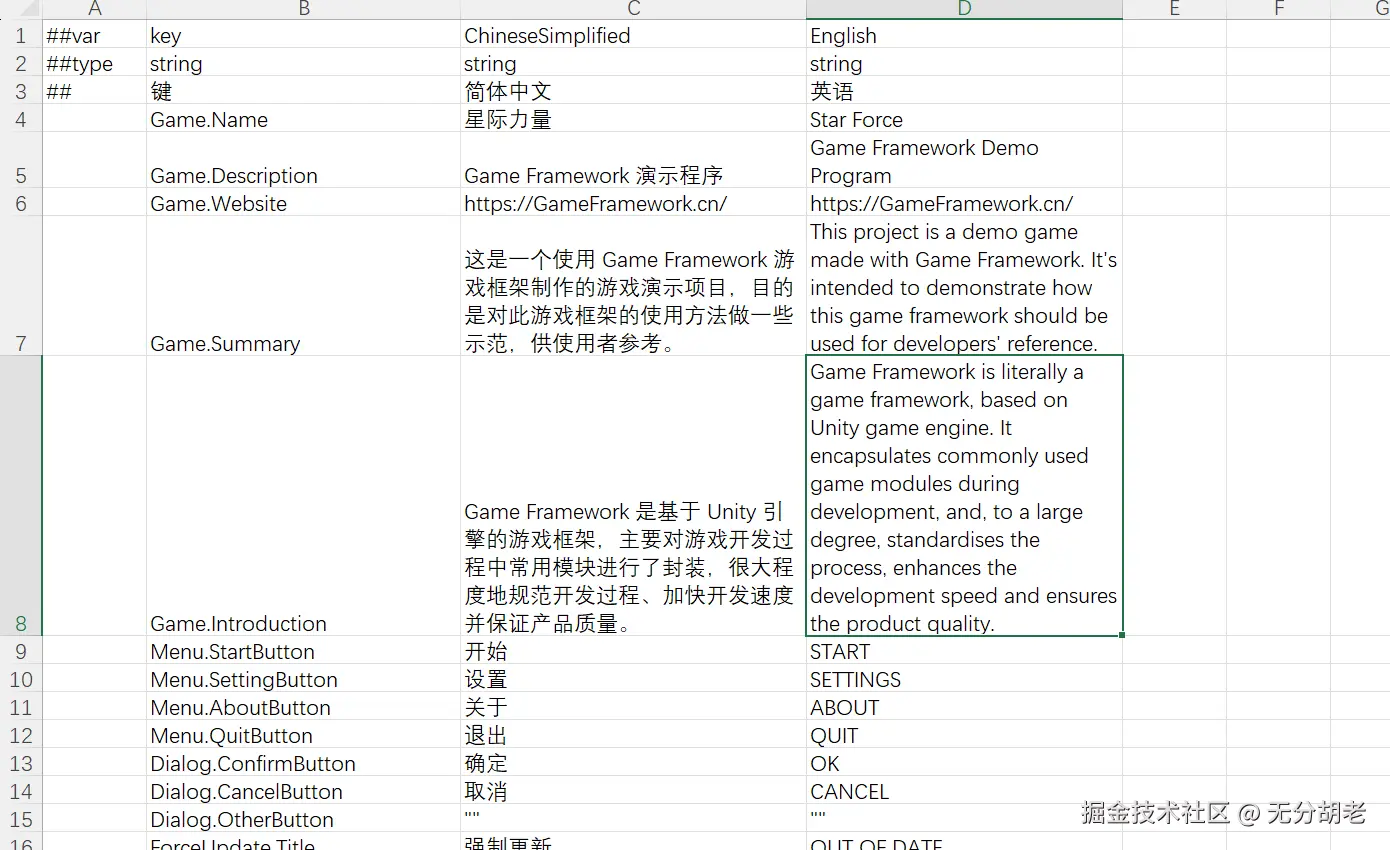Click the 'key' cell in row 1
This screenshot has width=1390, height=850.
tap(303, 35)
